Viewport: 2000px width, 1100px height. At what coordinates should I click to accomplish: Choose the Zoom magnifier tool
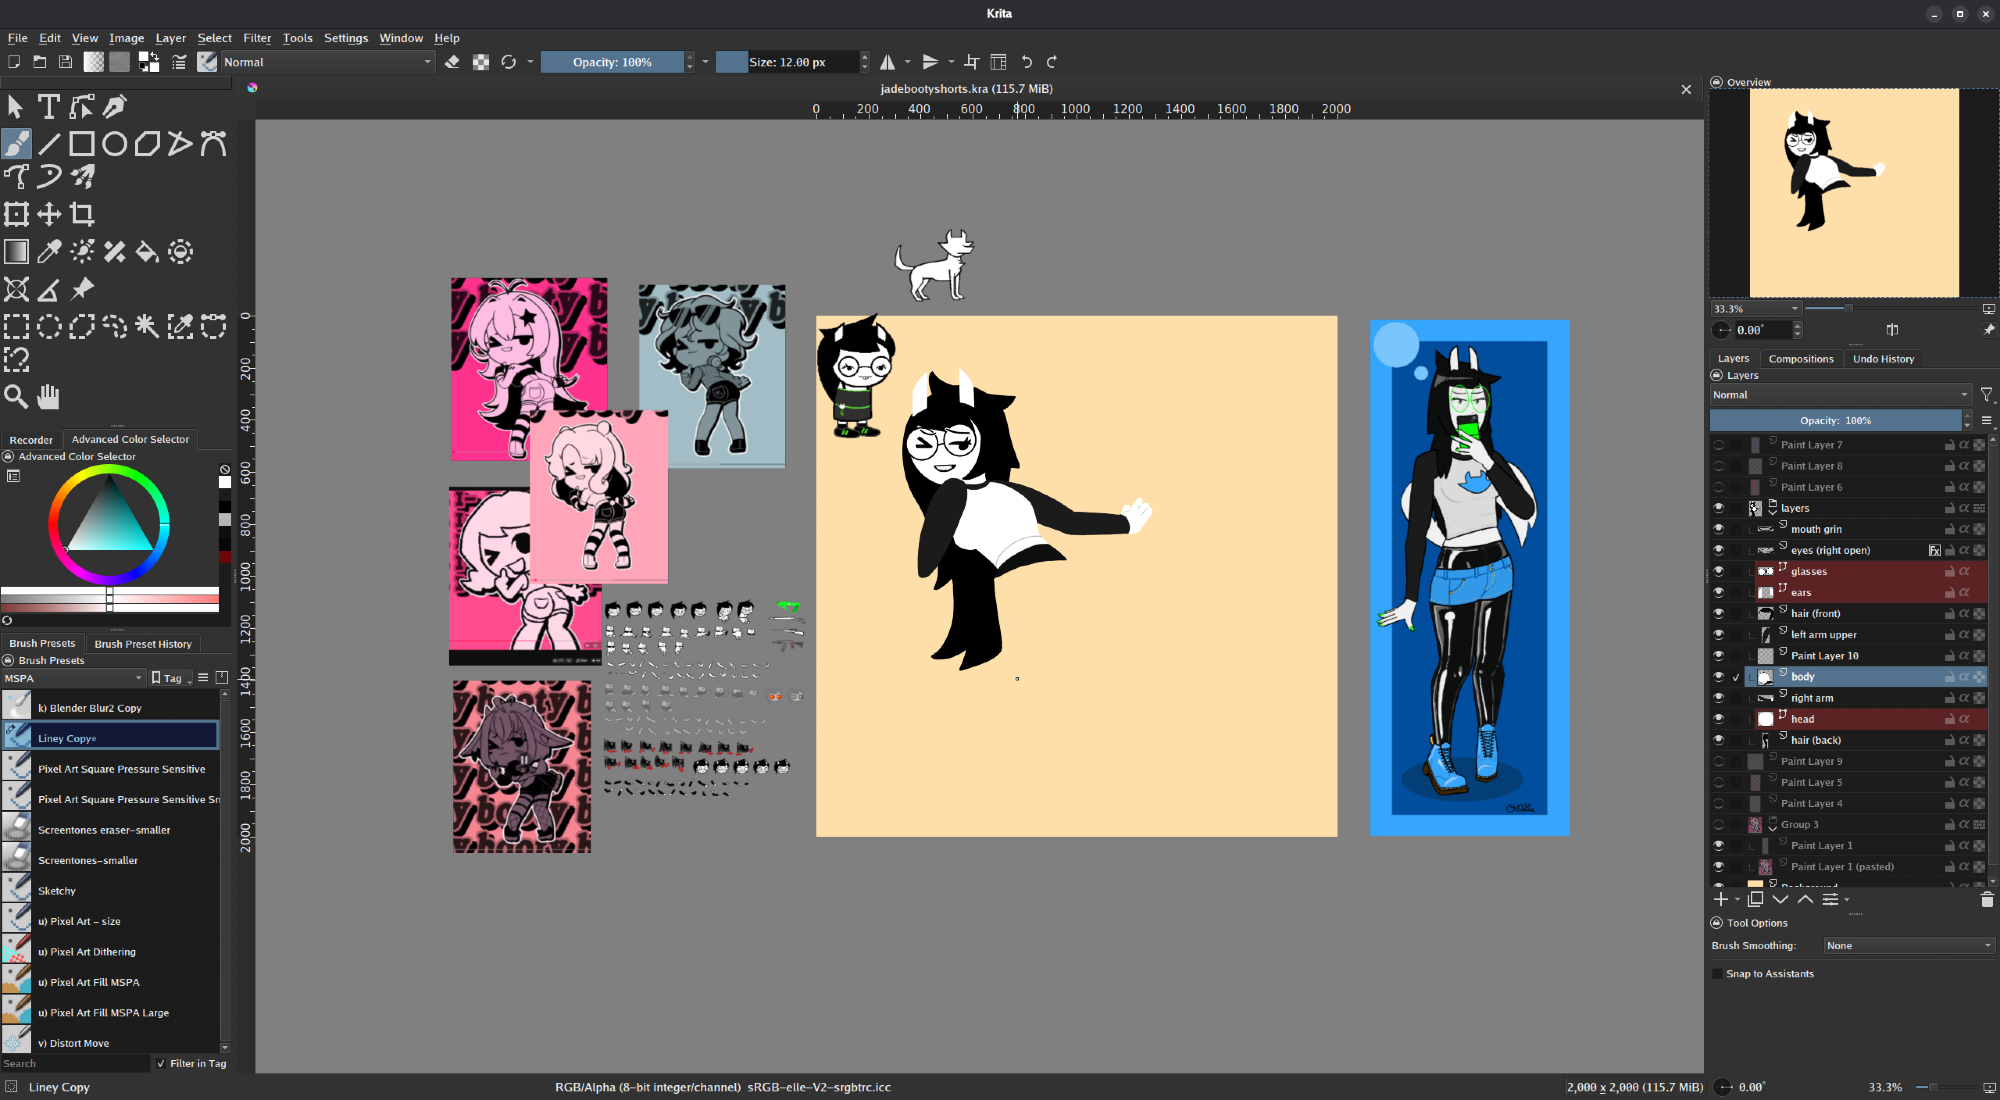16,397
